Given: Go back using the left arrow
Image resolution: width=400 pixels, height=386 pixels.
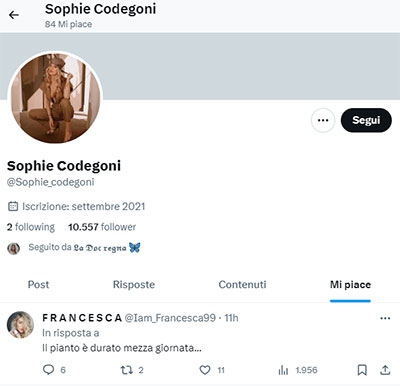Looking at the screenshot, I should [x=14, y=15].
